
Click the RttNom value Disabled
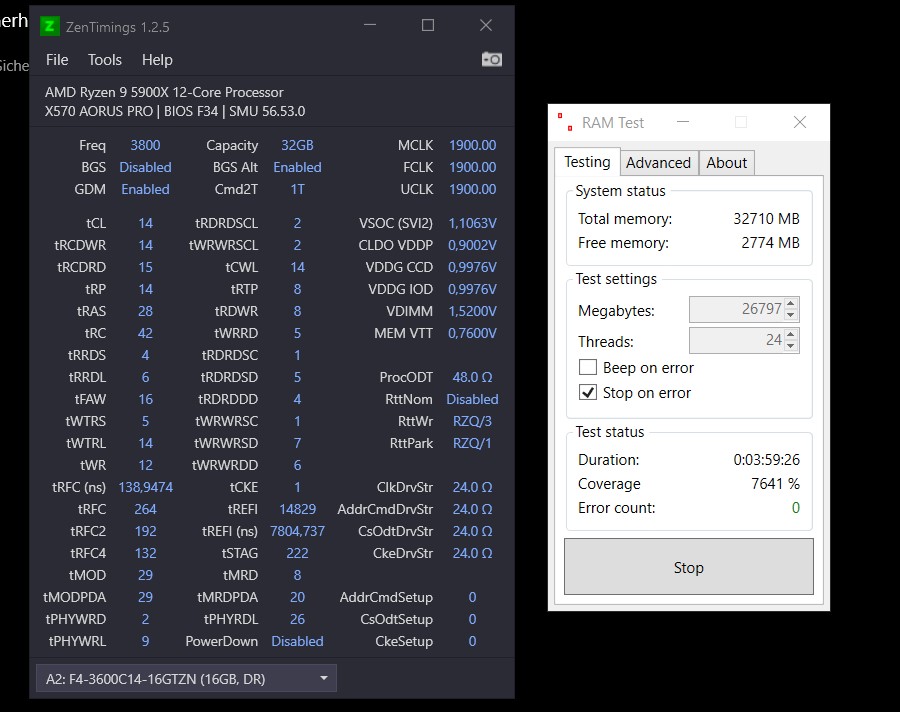coord(472,399)
